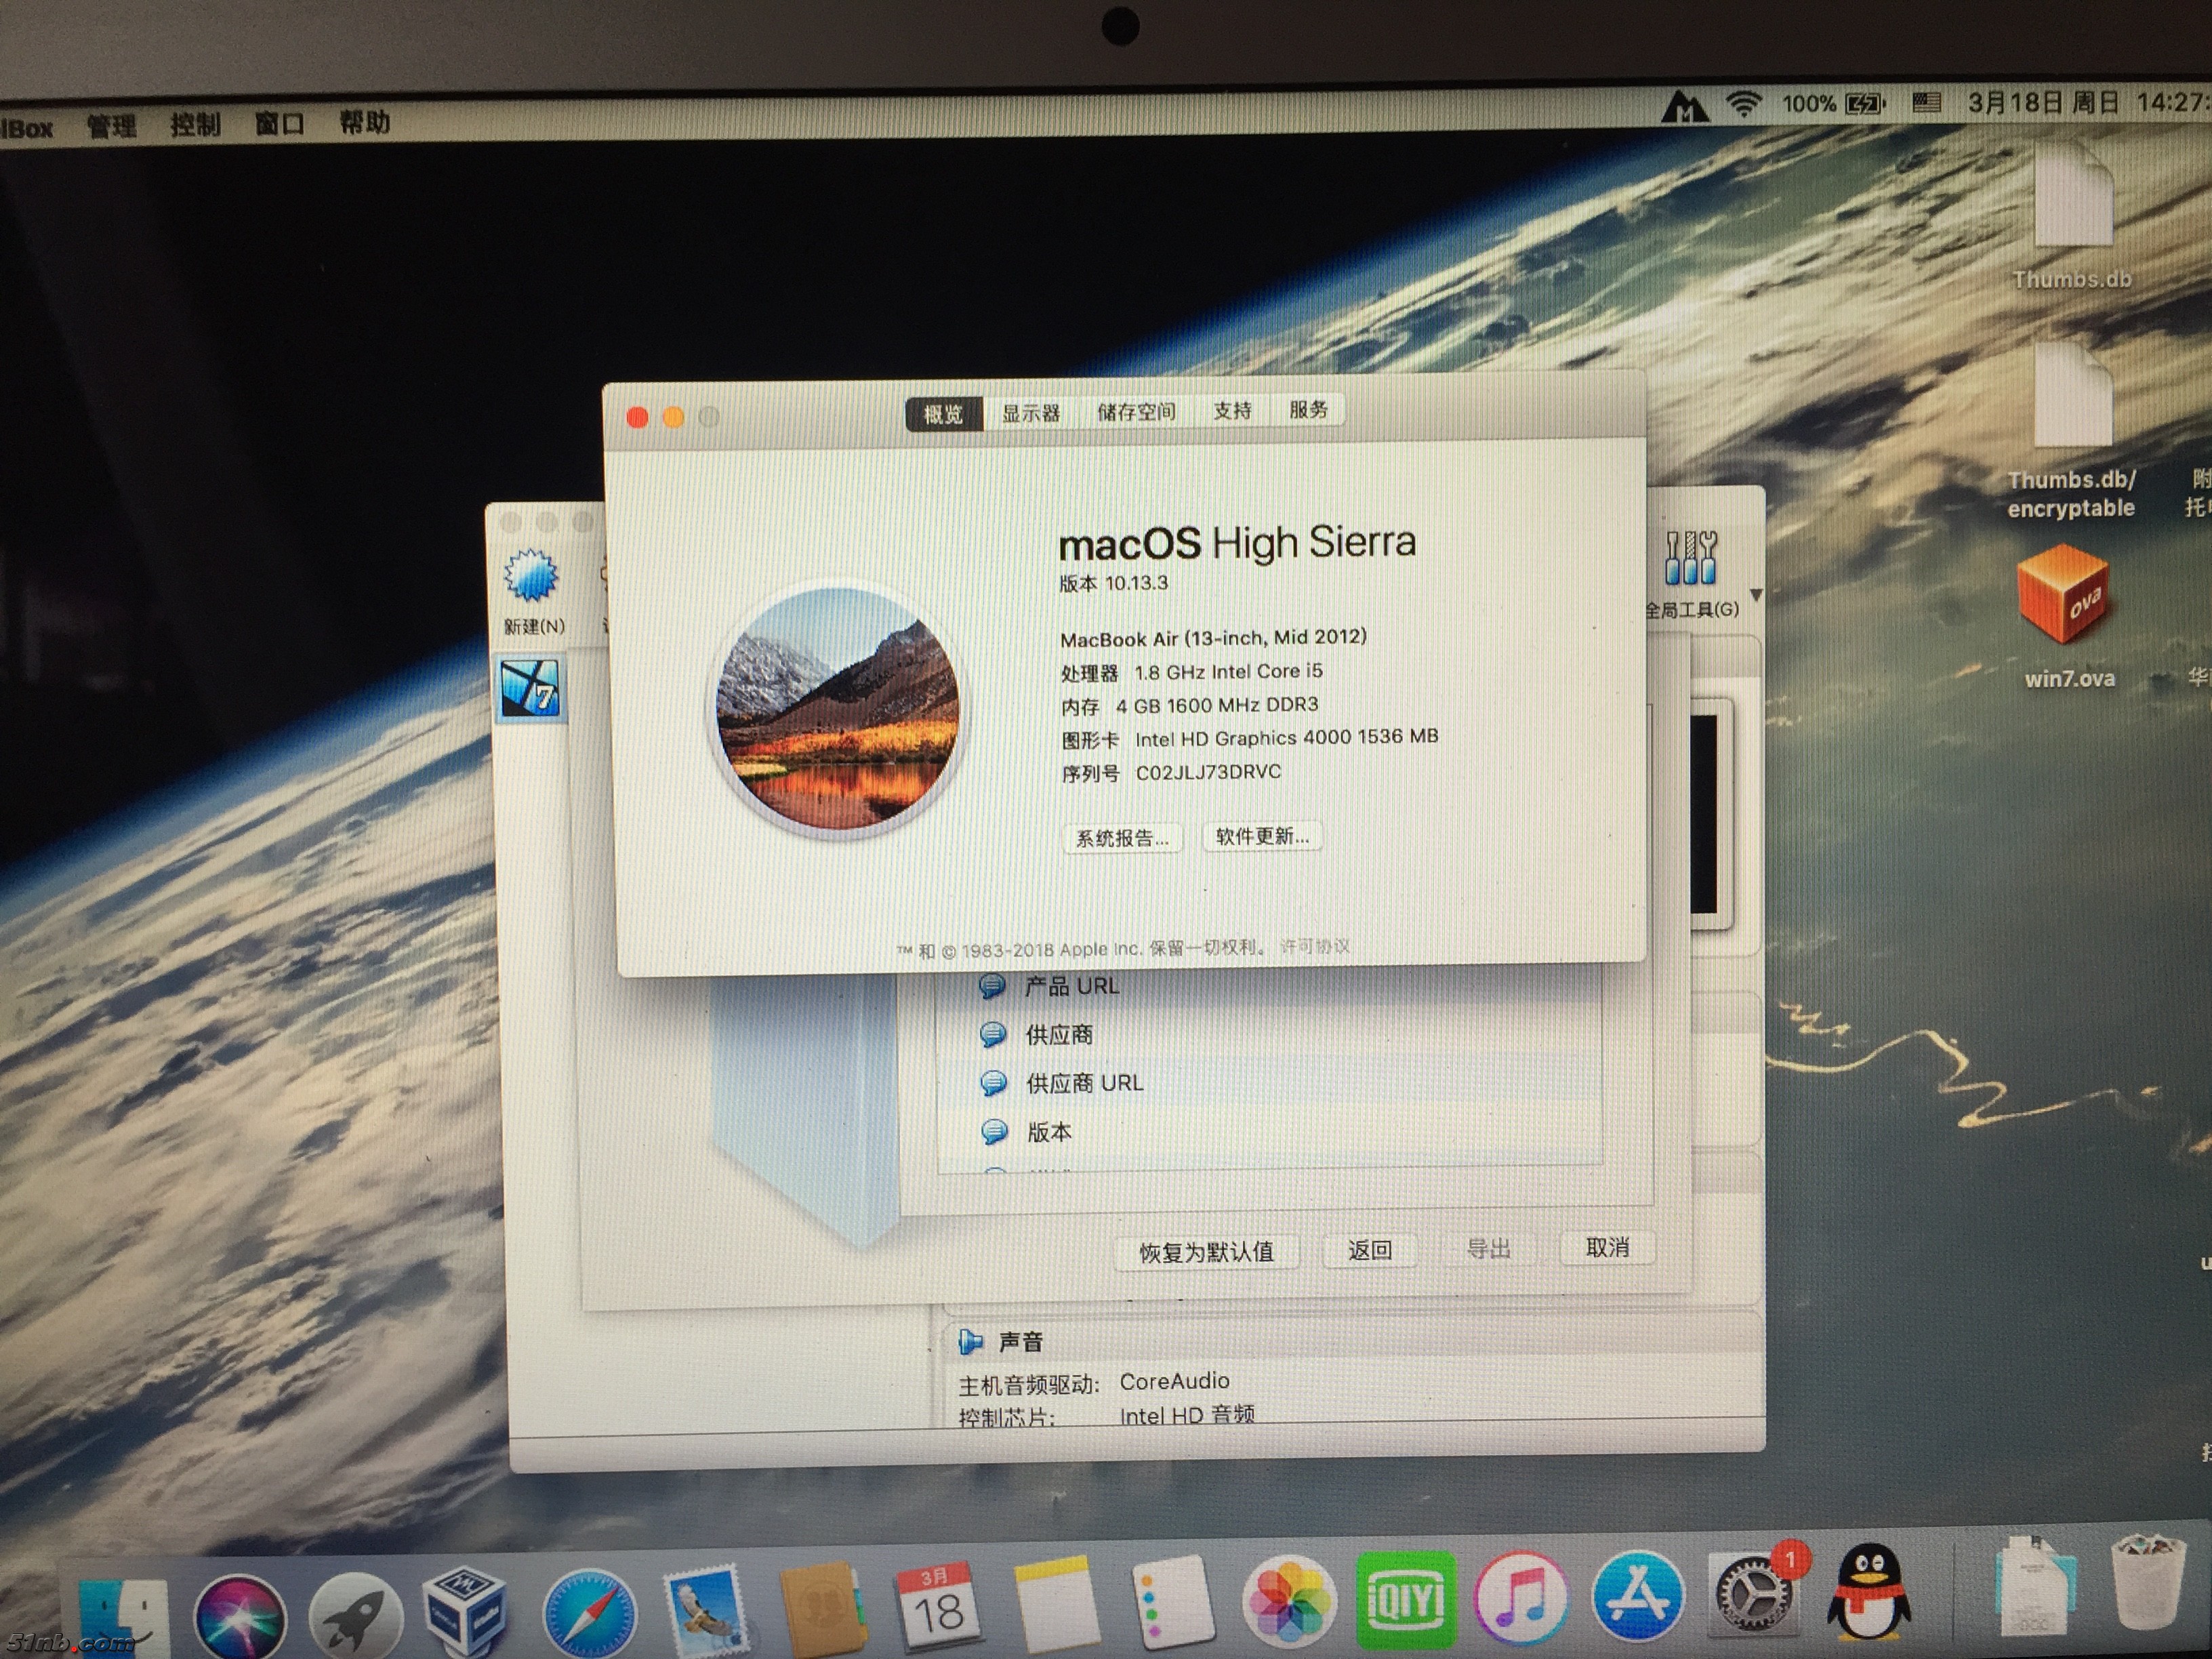
Task: Select the 产品 URL row
Action: [1270, 986]
